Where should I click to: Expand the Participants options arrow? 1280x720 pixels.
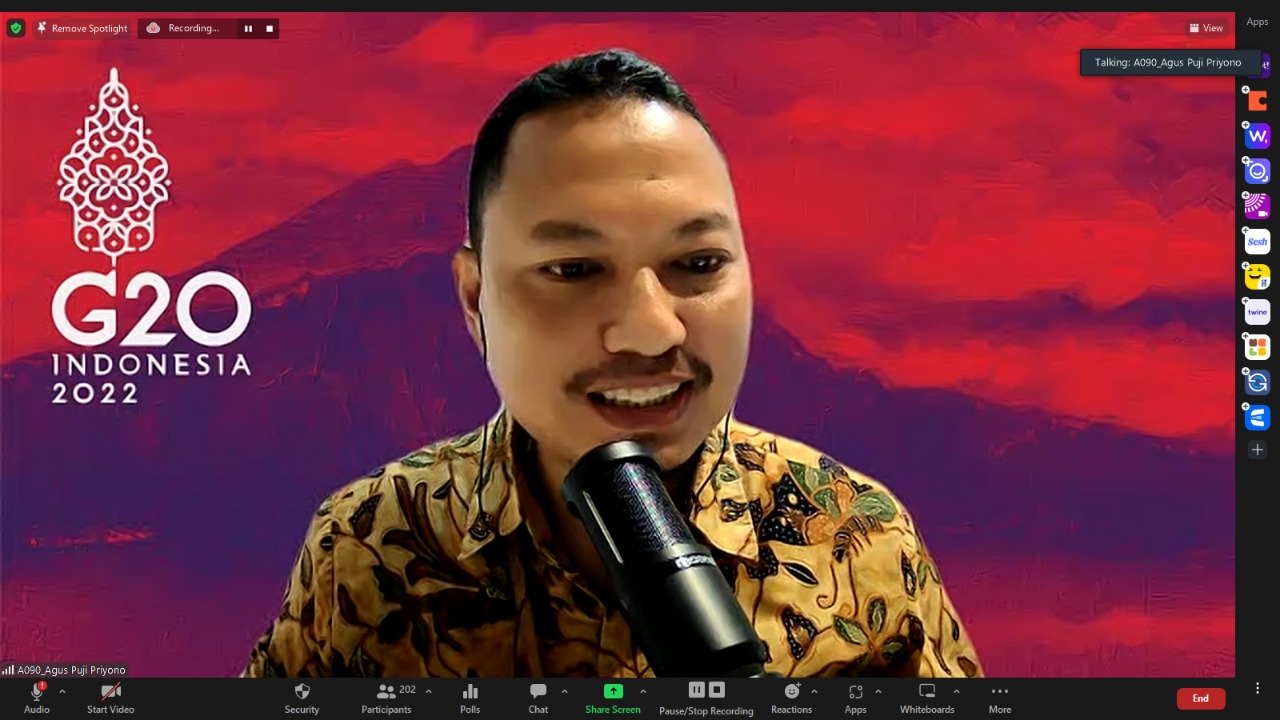[429, 691]
